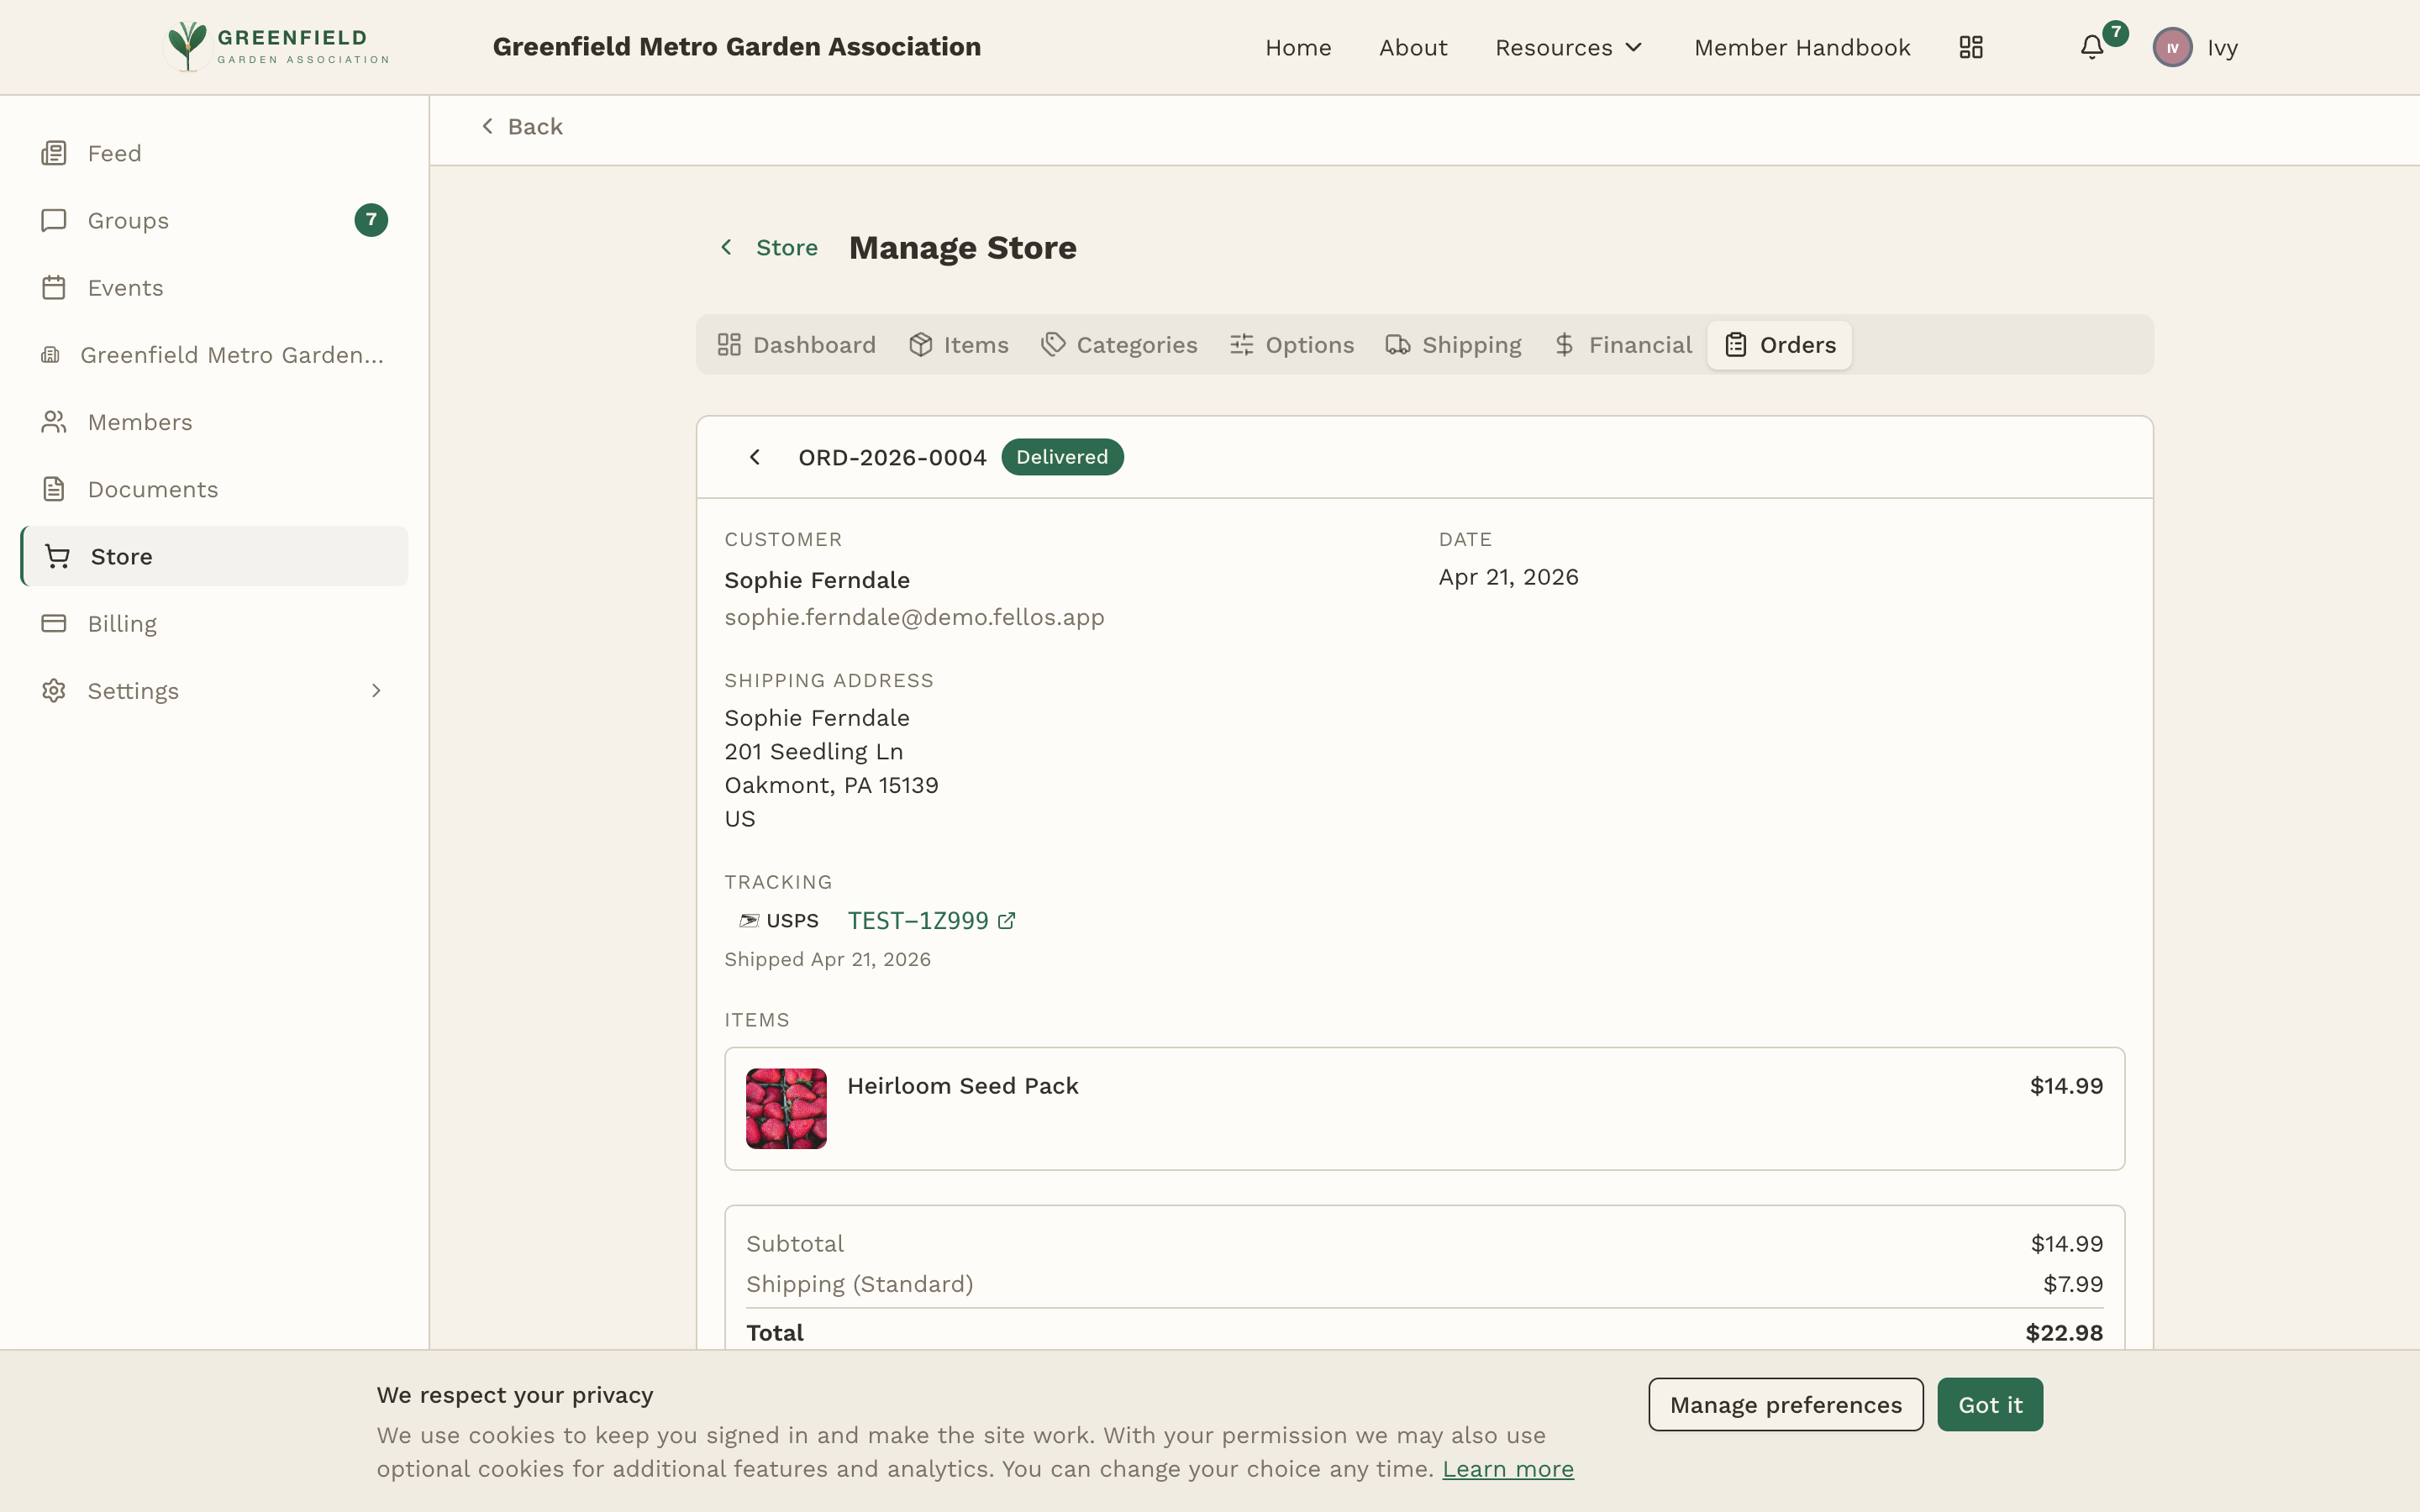Viewport: 2420px width, 1512px height.
Task: Click the Feed newspaper icon
Action: coord(54,153)
